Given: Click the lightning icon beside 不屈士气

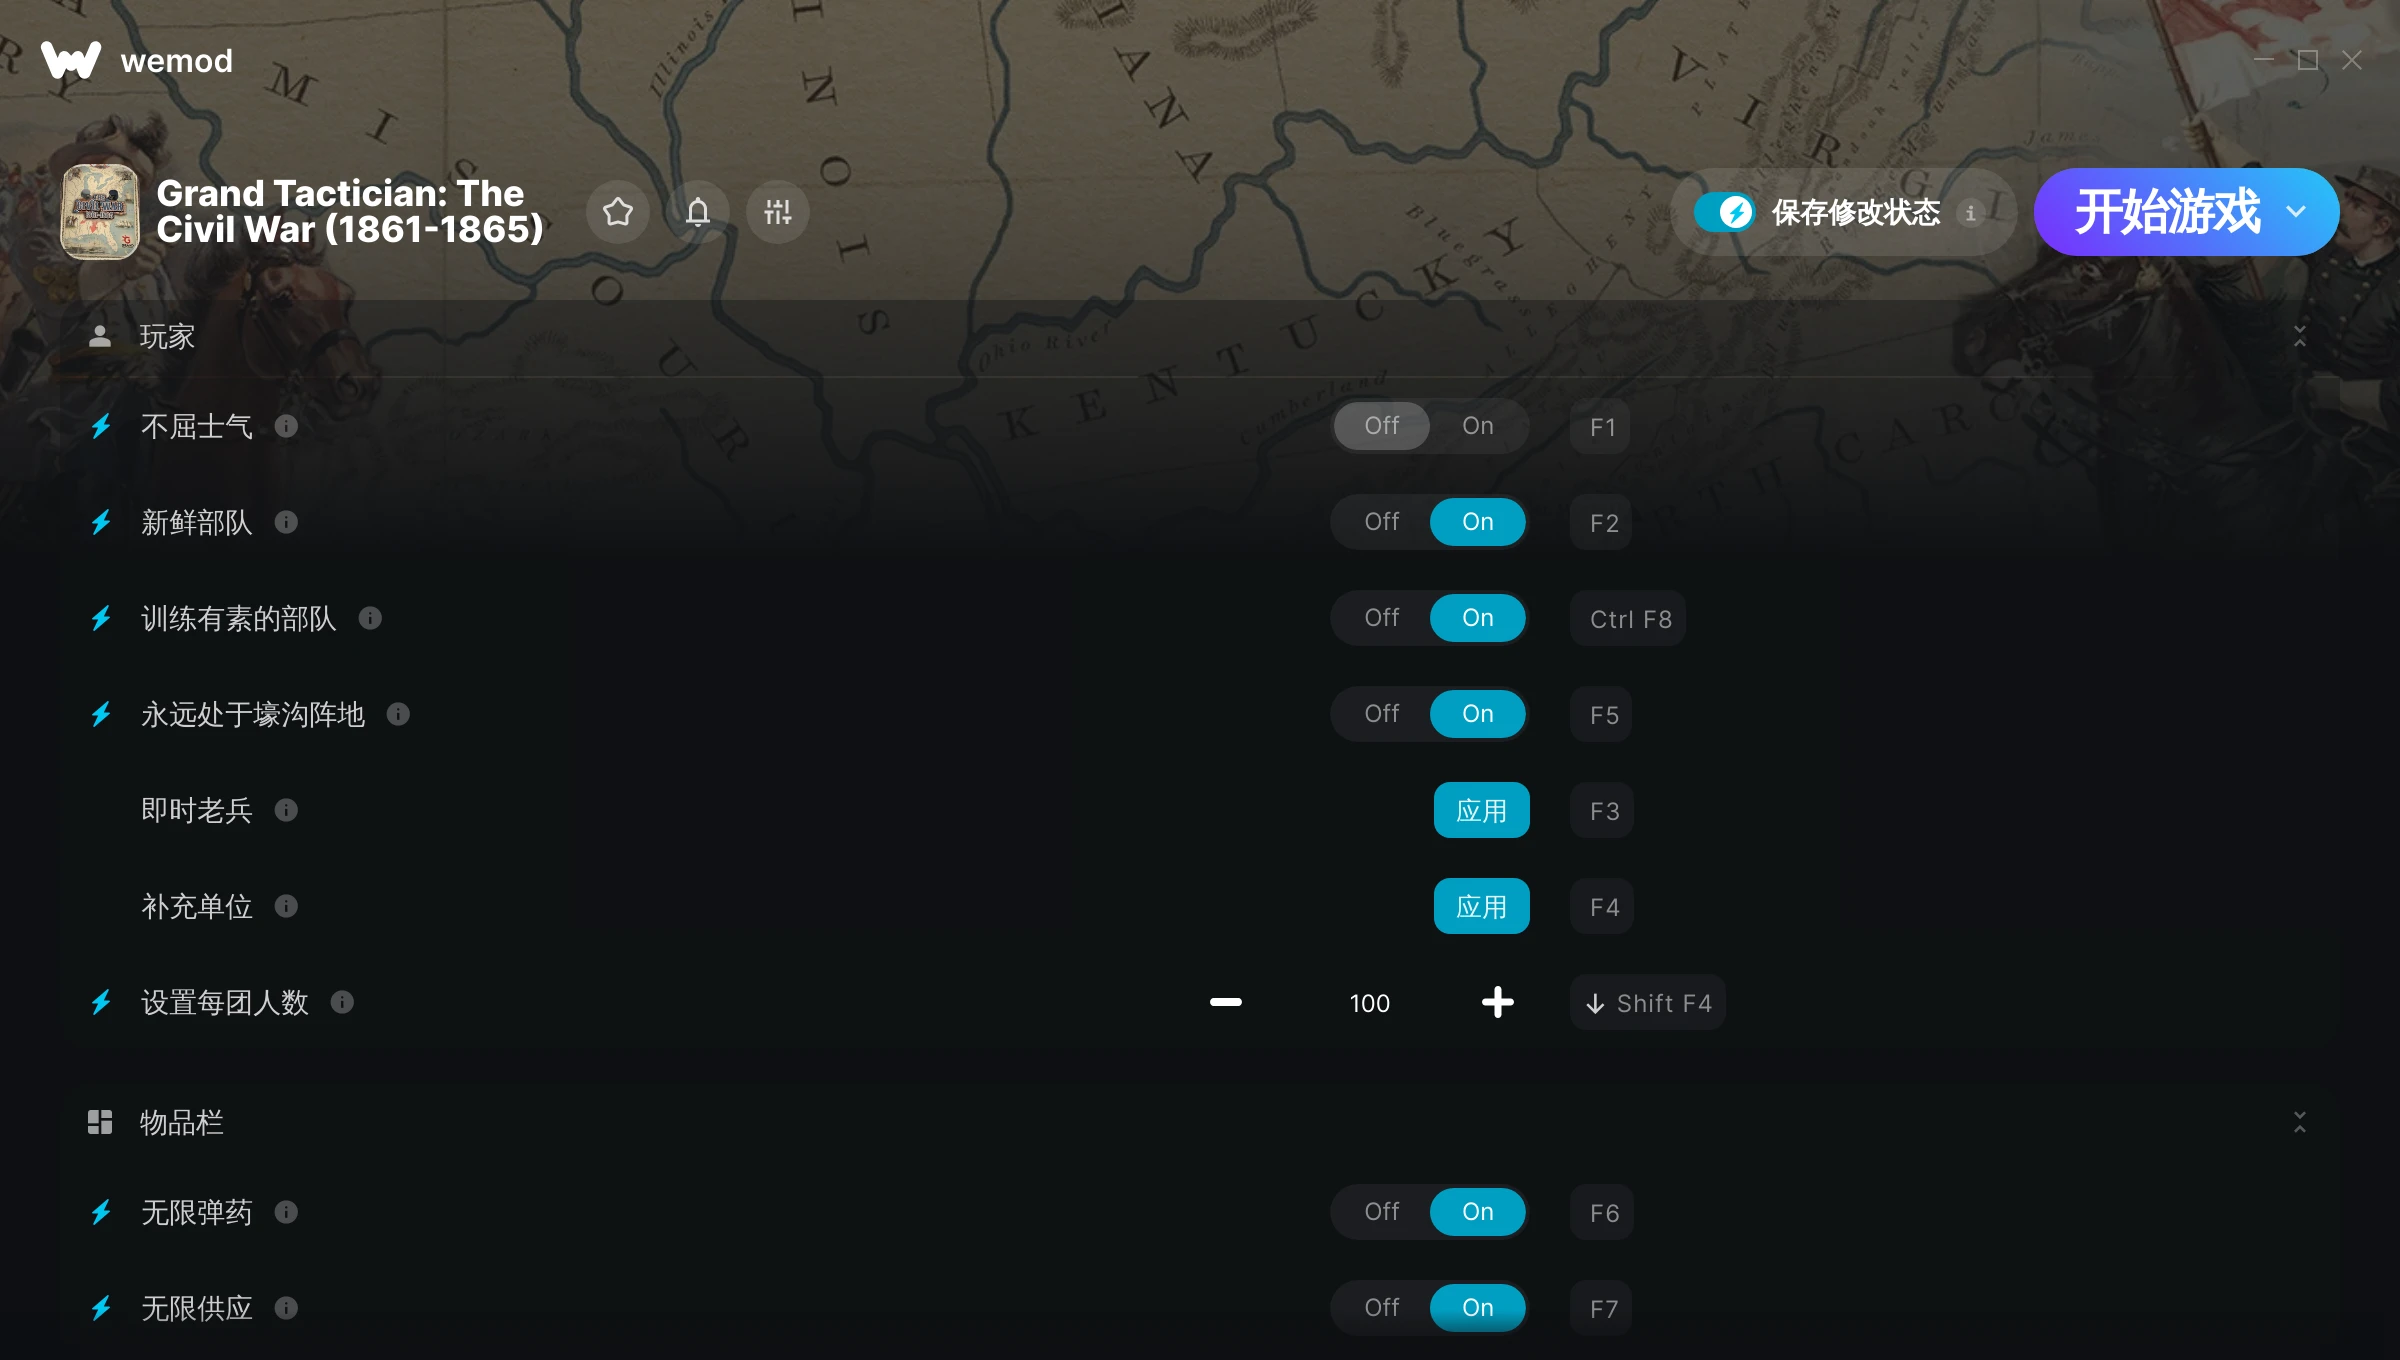Looking at the screenshot, I should tap(101, 426).
